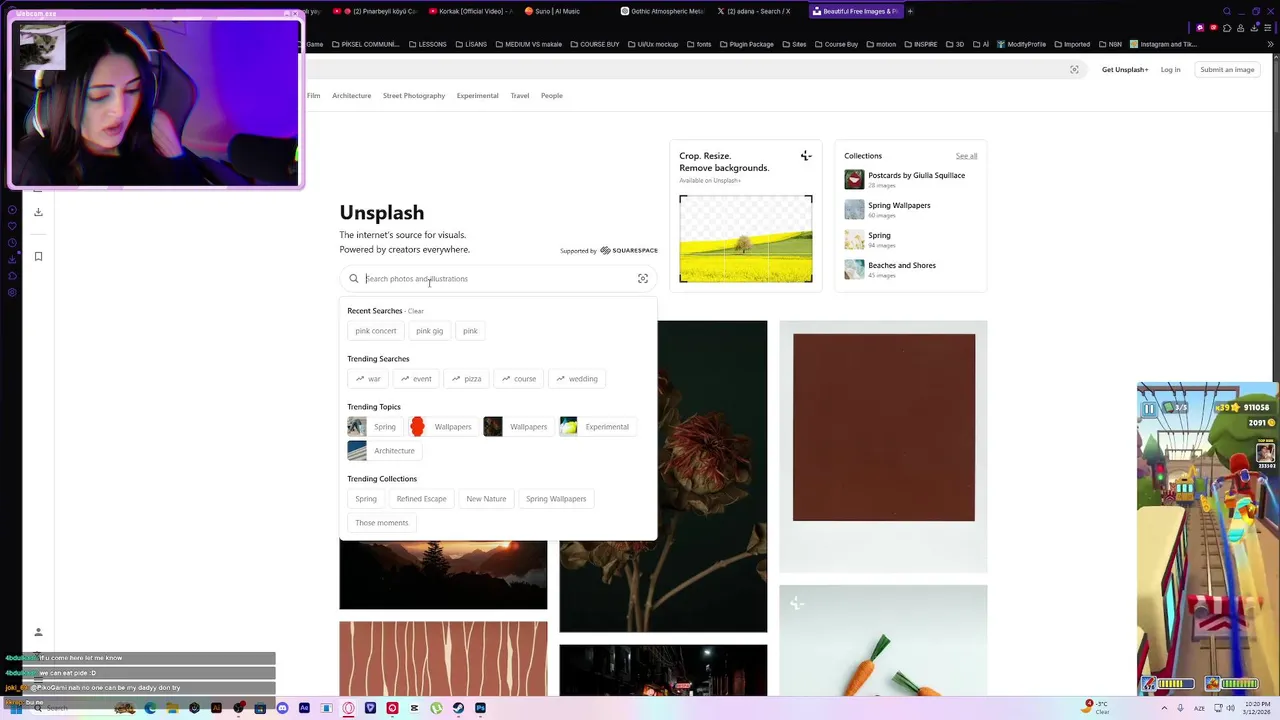Image resolution: width=1280 pixels, height=720 pixels.
Task: Select trending search 'wedding'
Action: pyautogui.click(x=577, y=379)
